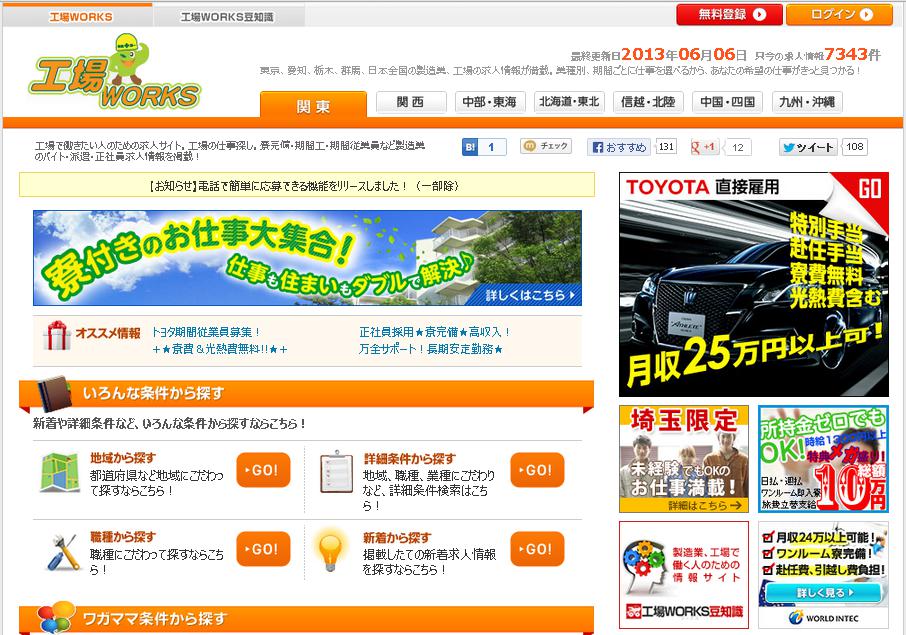Viewport: 906px width, 635px height.
Task: Open the TOYOTA 直接雇用 car advertisement
Action: pos(753,284)
